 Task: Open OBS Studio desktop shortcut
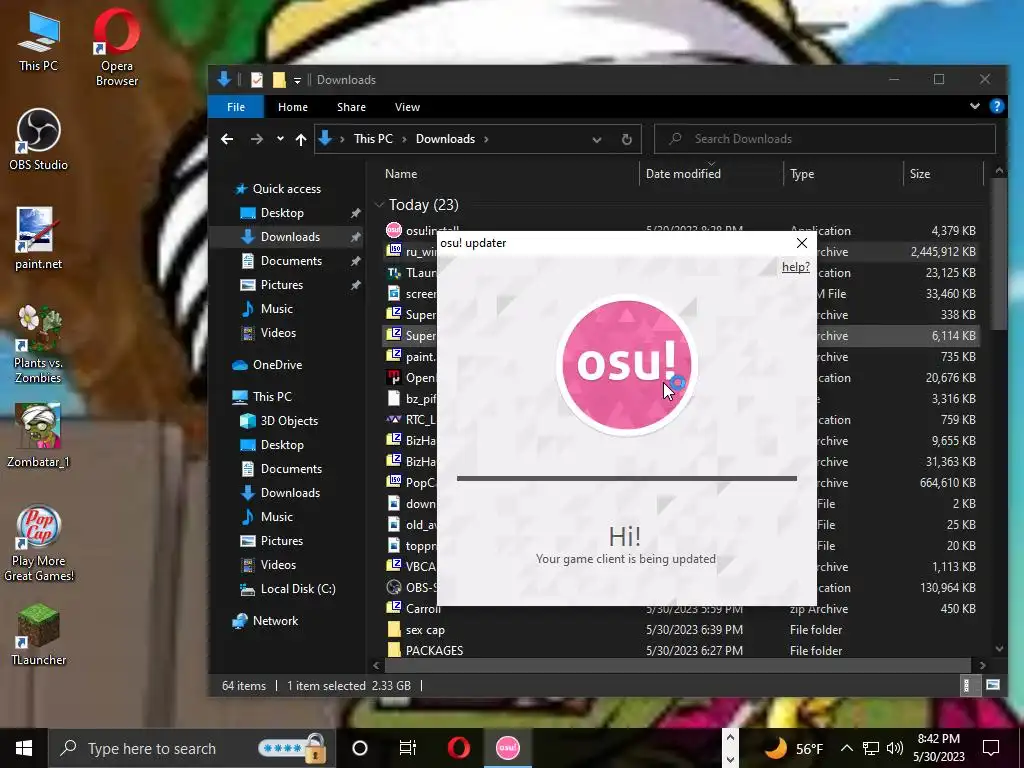(38, 139)
